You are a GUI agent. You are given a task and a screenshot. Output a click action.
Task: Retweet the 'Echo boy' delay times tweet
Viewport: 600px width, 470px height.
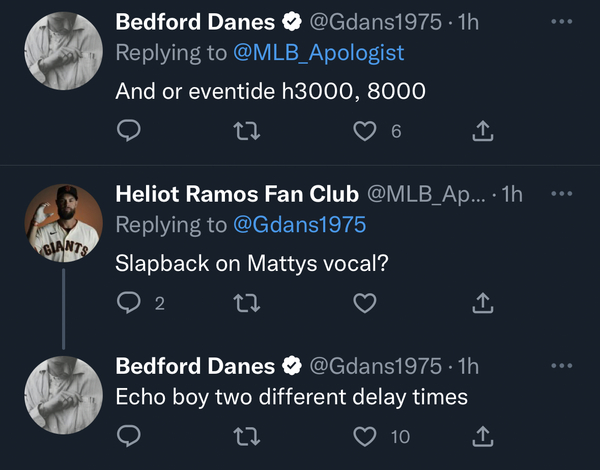click(x=247, y=436)
